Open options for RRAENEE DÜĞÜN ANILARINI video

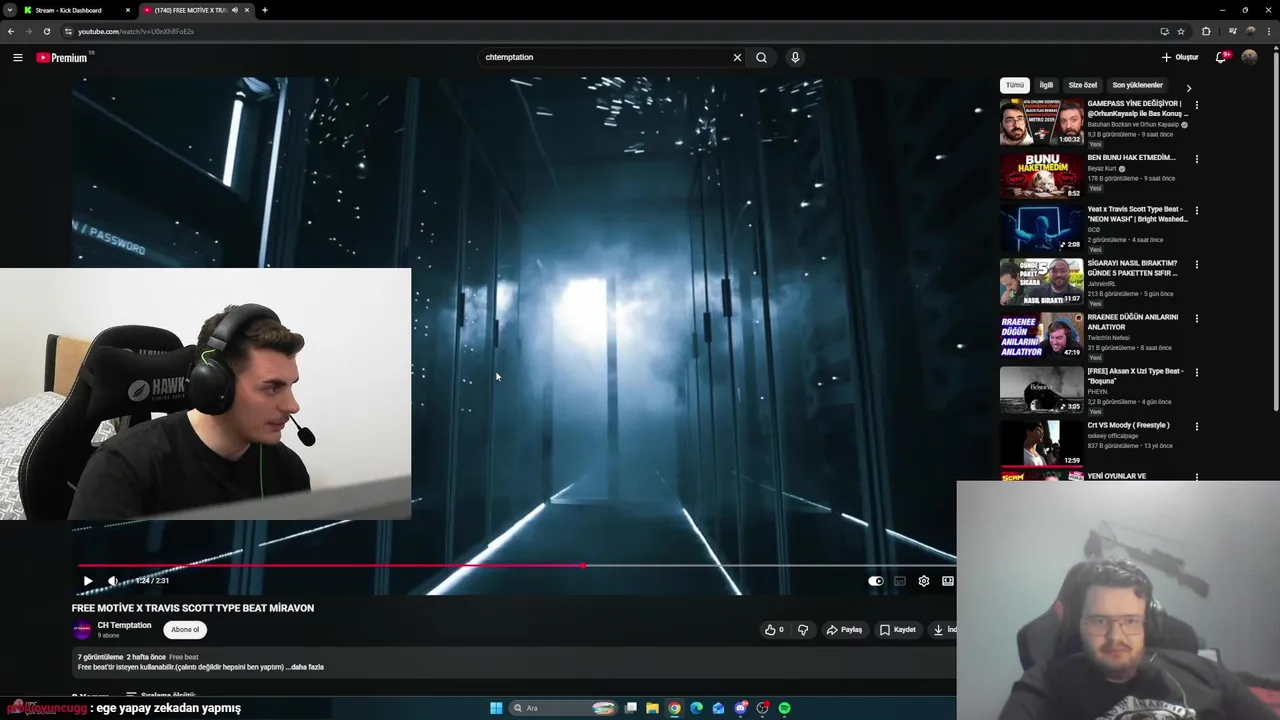1197,319
